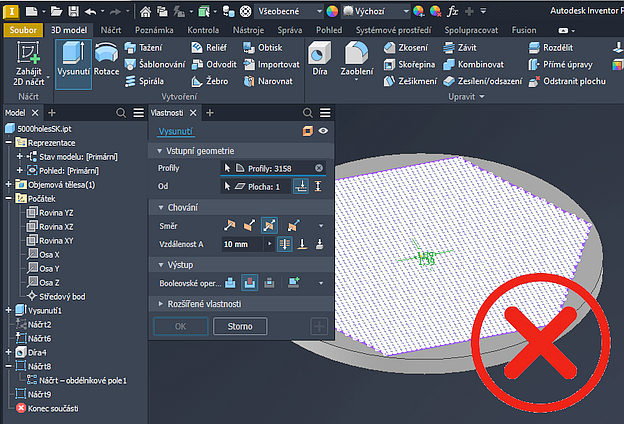The width and height of the screenshot is (624, 424).
Task: Select the Rotace (Revolve) tool
Action: 106,63
